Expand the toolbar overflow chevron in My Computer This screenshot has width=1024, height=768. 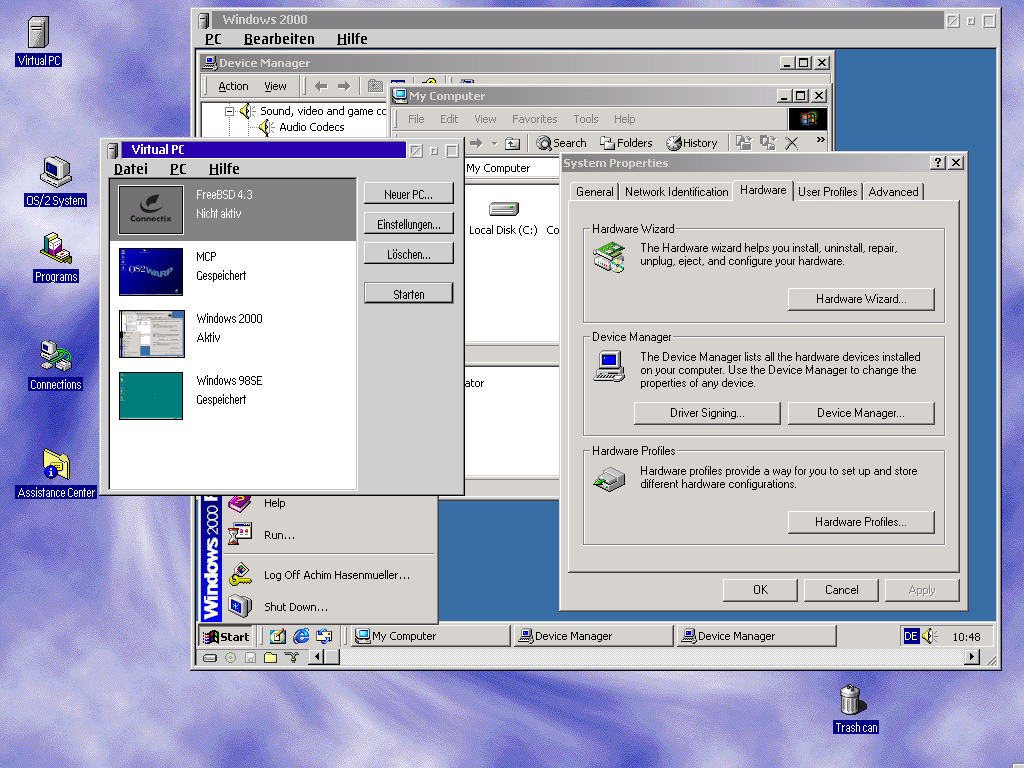coord(821,141)
